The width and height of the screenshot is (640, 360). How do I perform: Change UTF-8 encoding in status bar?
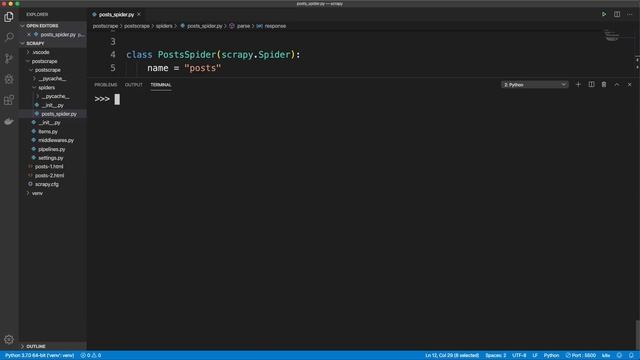pyautogui.click(x=519, y=356)
